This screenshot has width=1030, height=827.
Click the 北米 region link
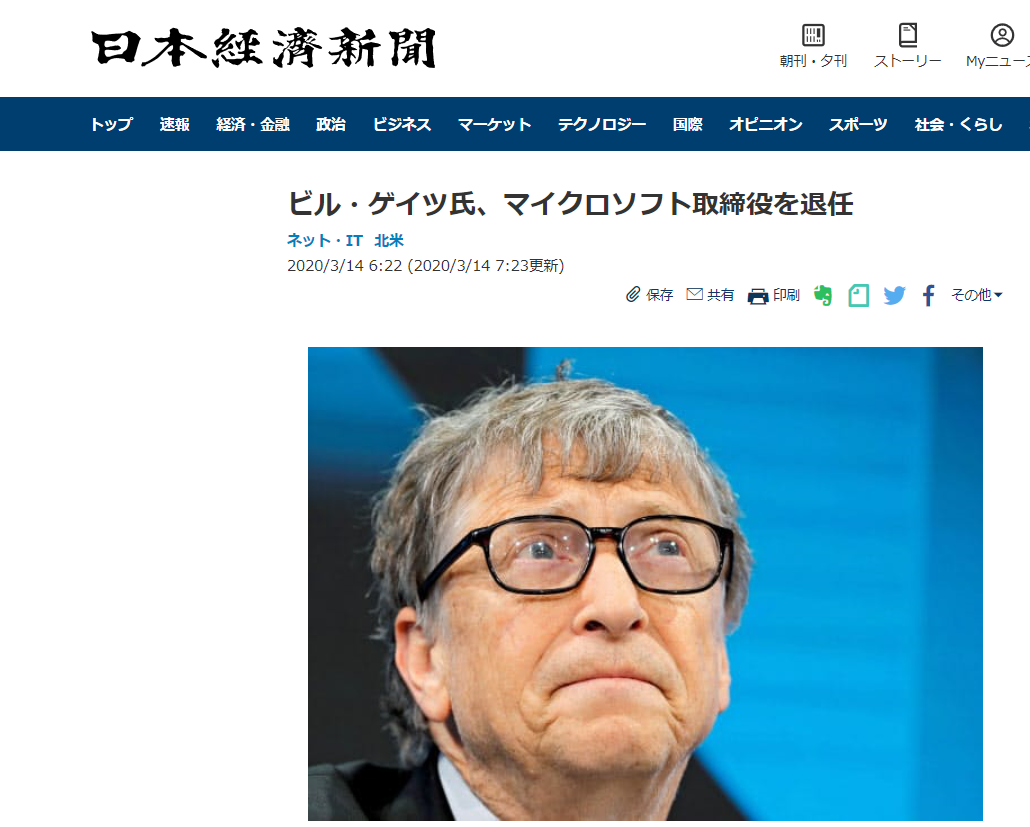[x=389, y=240]
